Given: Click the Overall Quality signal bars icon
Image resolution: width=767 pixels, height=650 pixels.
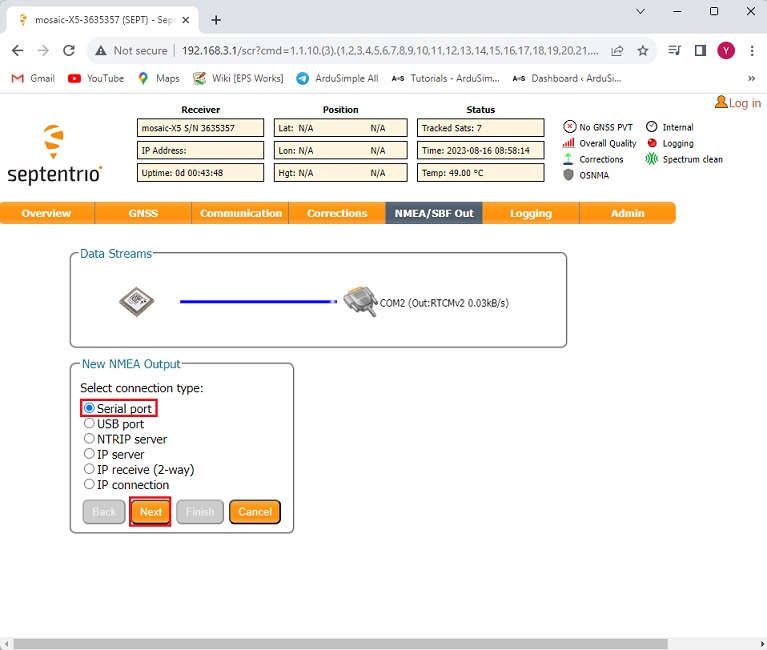Looking at the screenshot, I should [x=570, y=143].
